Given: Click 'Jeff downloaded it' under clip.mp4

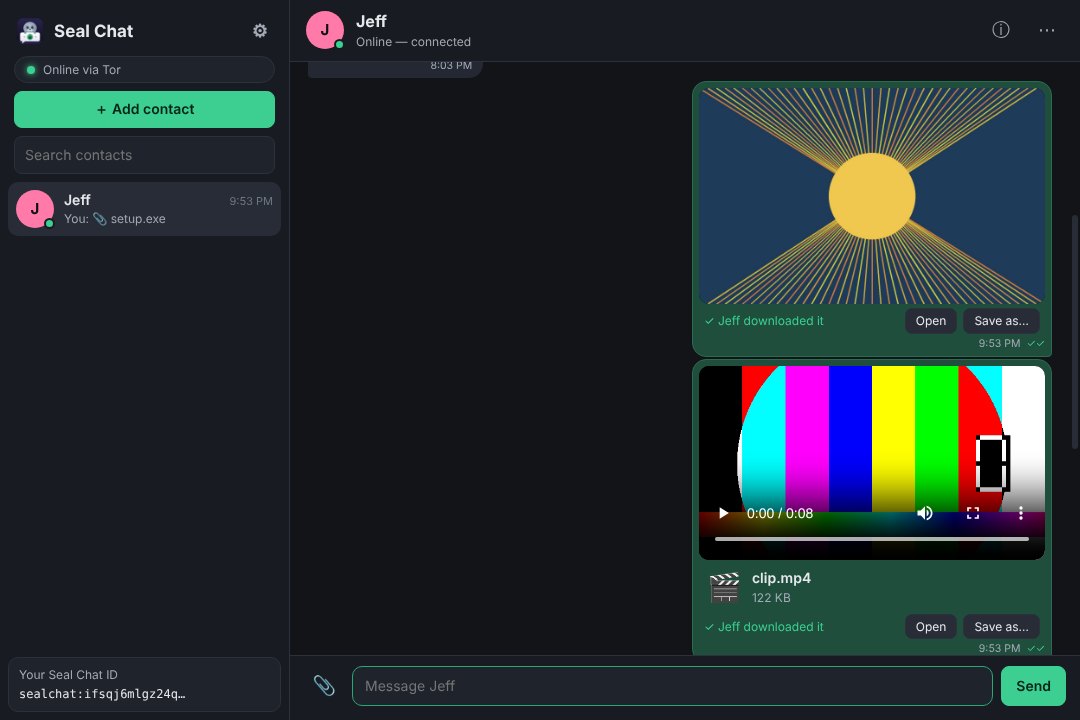Looking at the screenshot, I should [x=764, y=627].
